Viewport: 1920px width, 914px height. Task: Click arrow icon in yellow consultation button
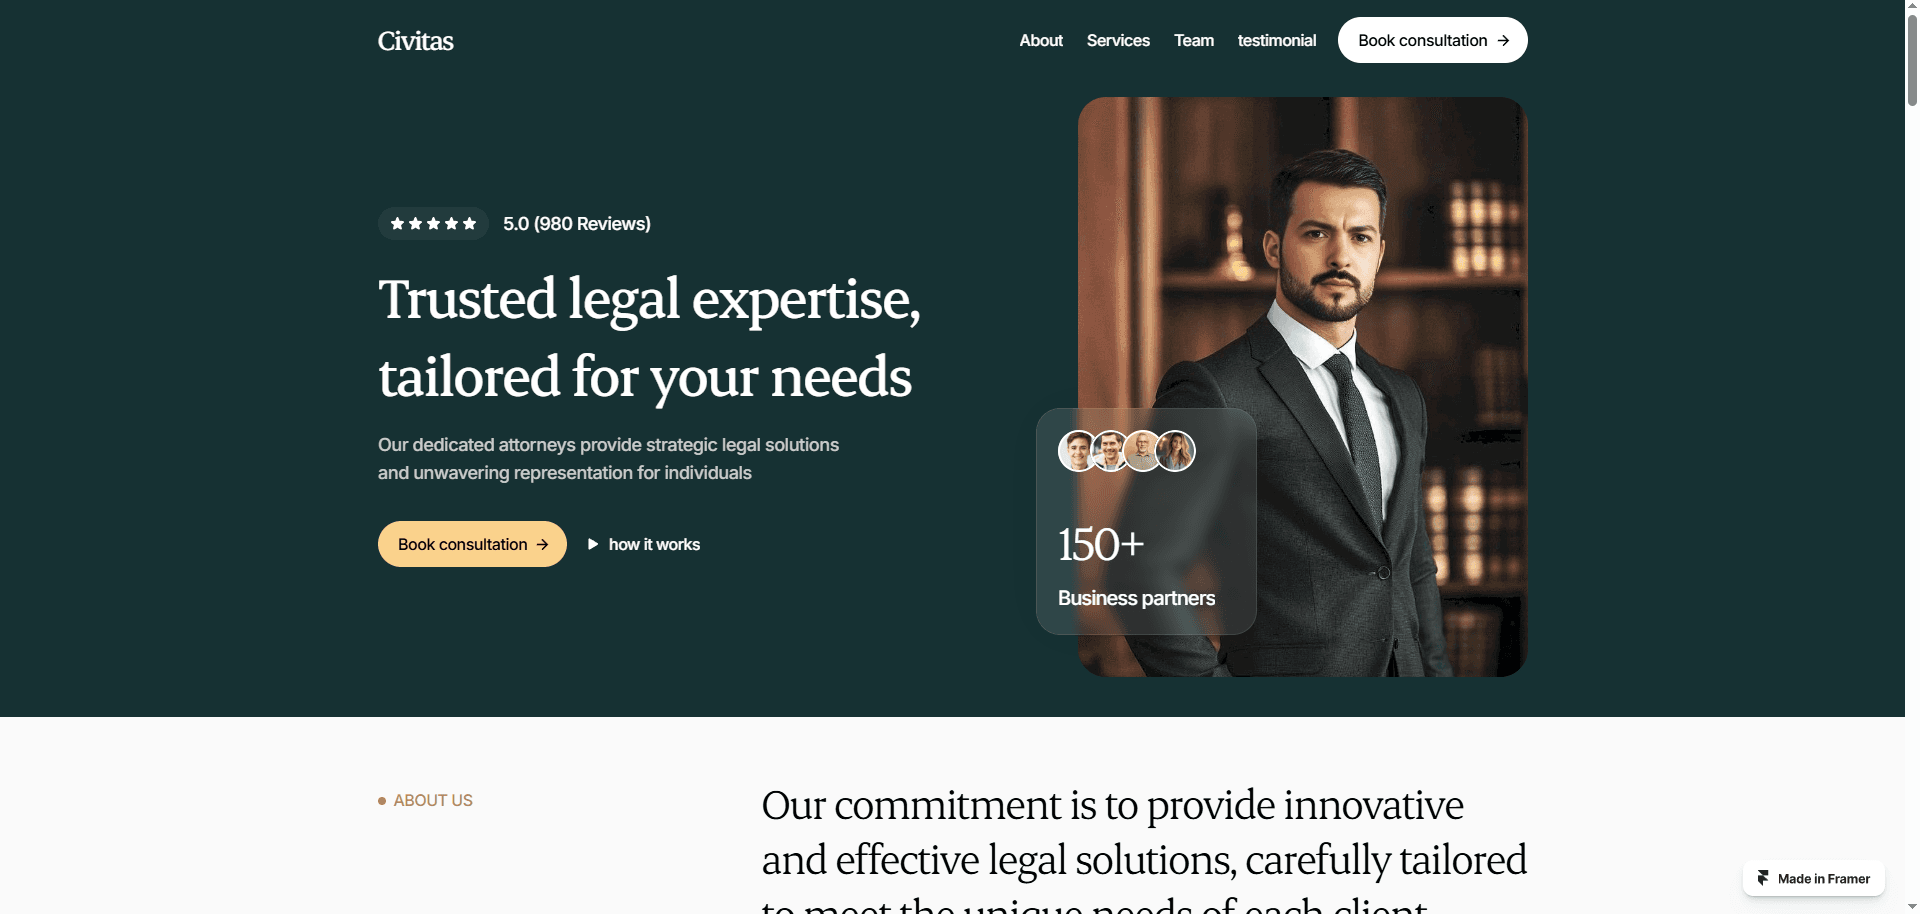pyautogui.click(x=542, y=544)
